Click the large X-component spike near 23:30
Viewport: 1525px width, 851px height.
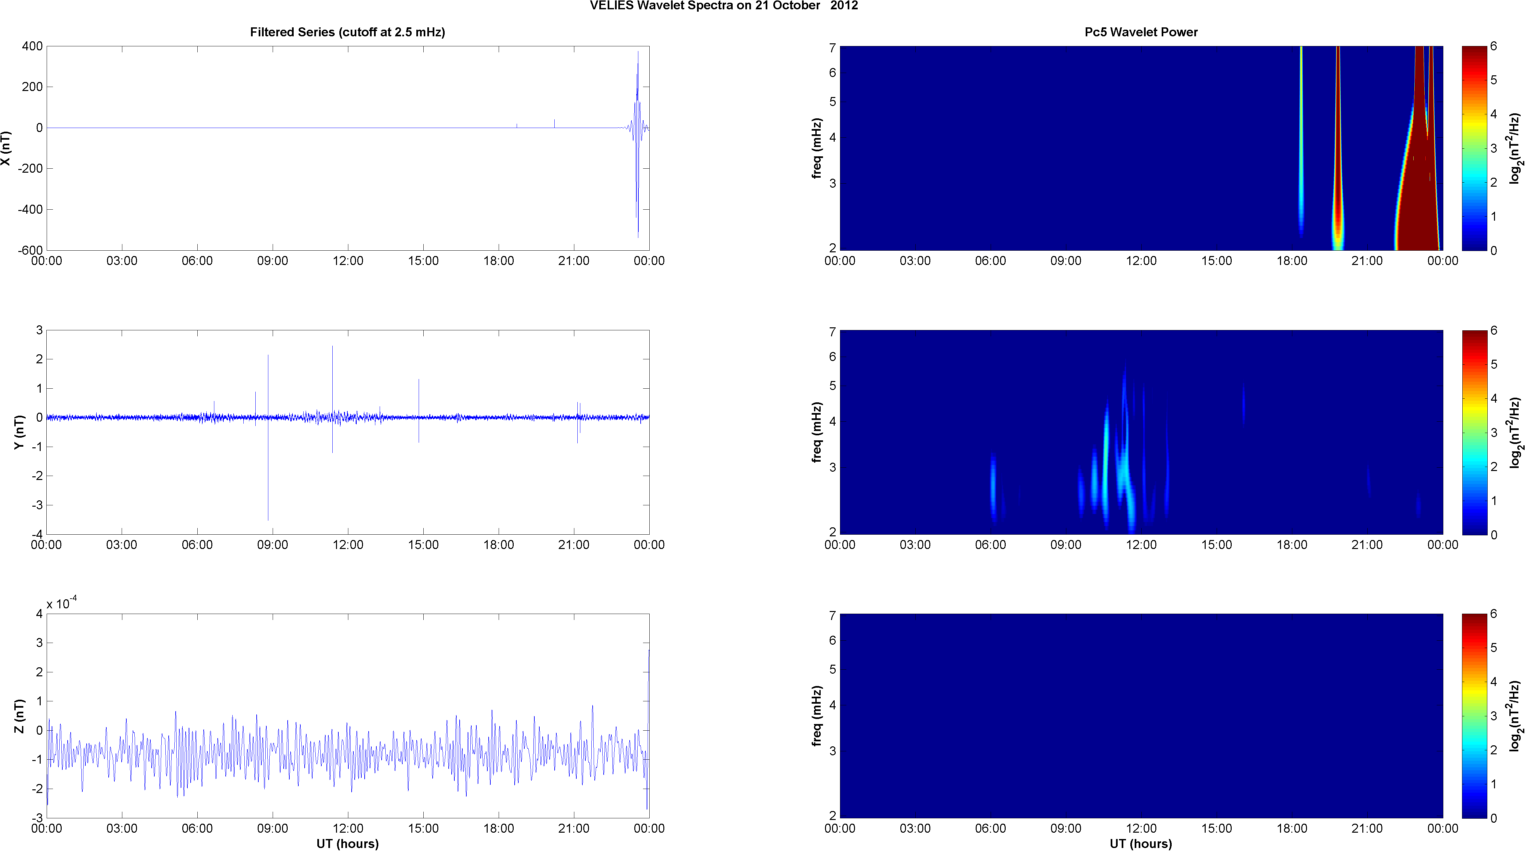click(638, 143)
